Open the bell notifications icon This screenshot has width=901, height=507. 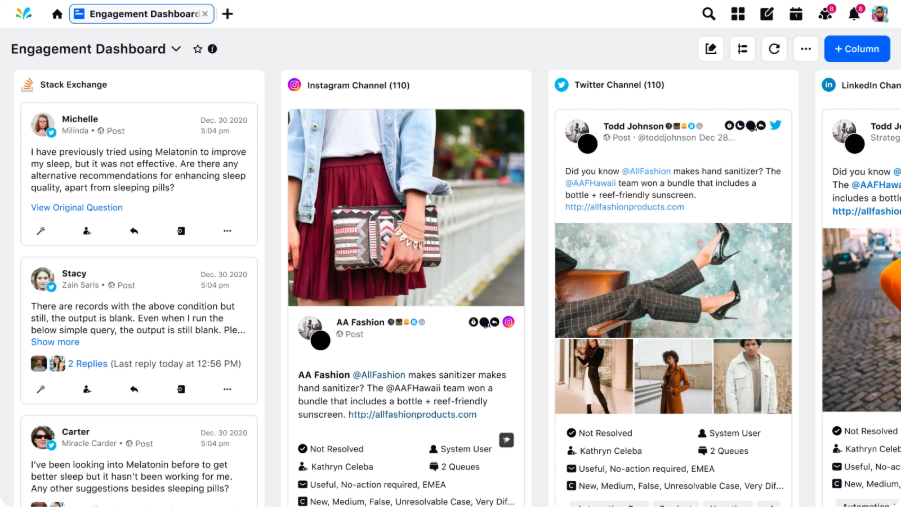click(x=854, y=14)
